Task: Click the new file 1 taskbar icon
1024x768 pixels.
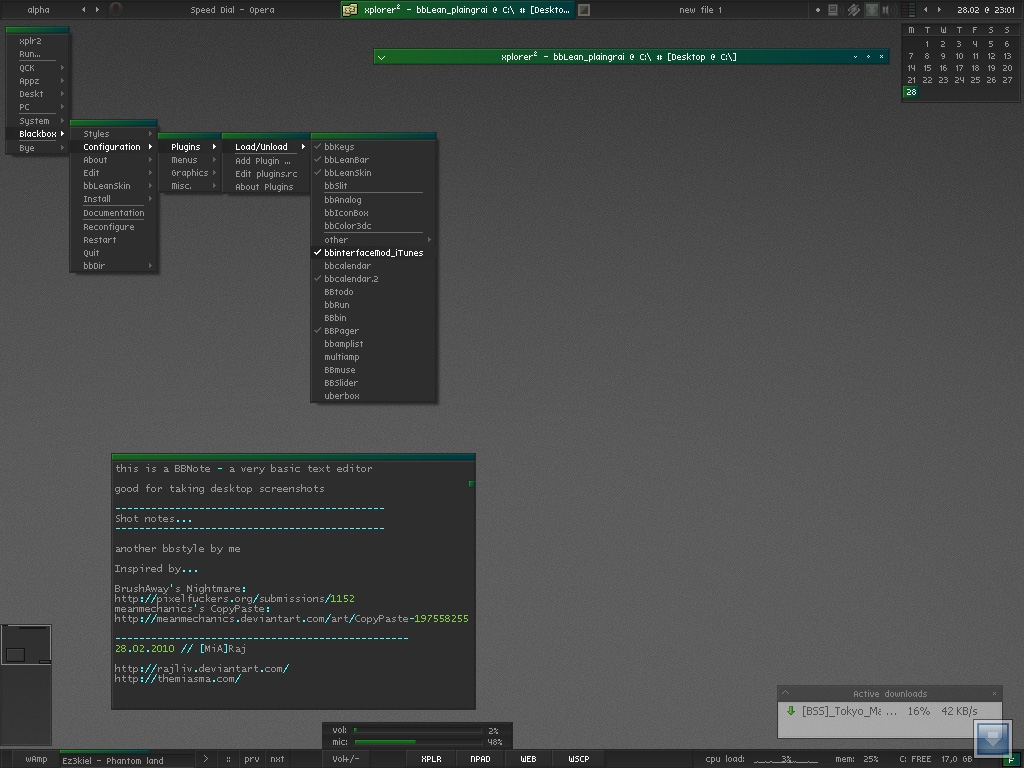Action: pyautogui.click(x=584, y=10)
